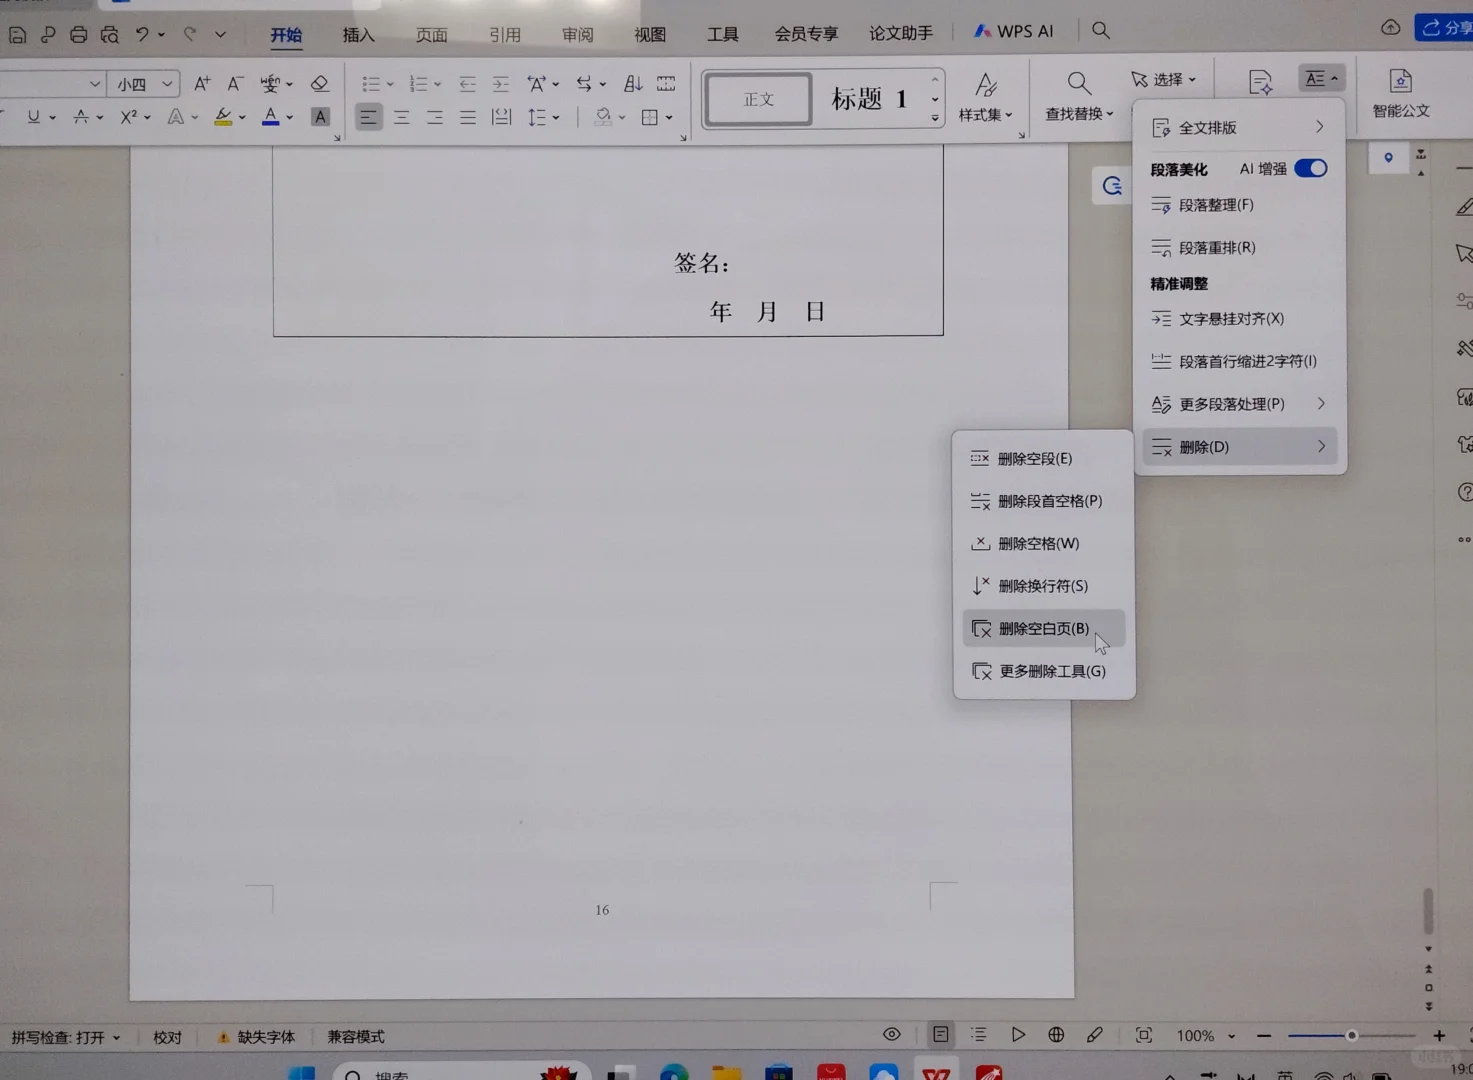Right-align the paragraph
The image size is (1473, 1080).
coord(434,118)
